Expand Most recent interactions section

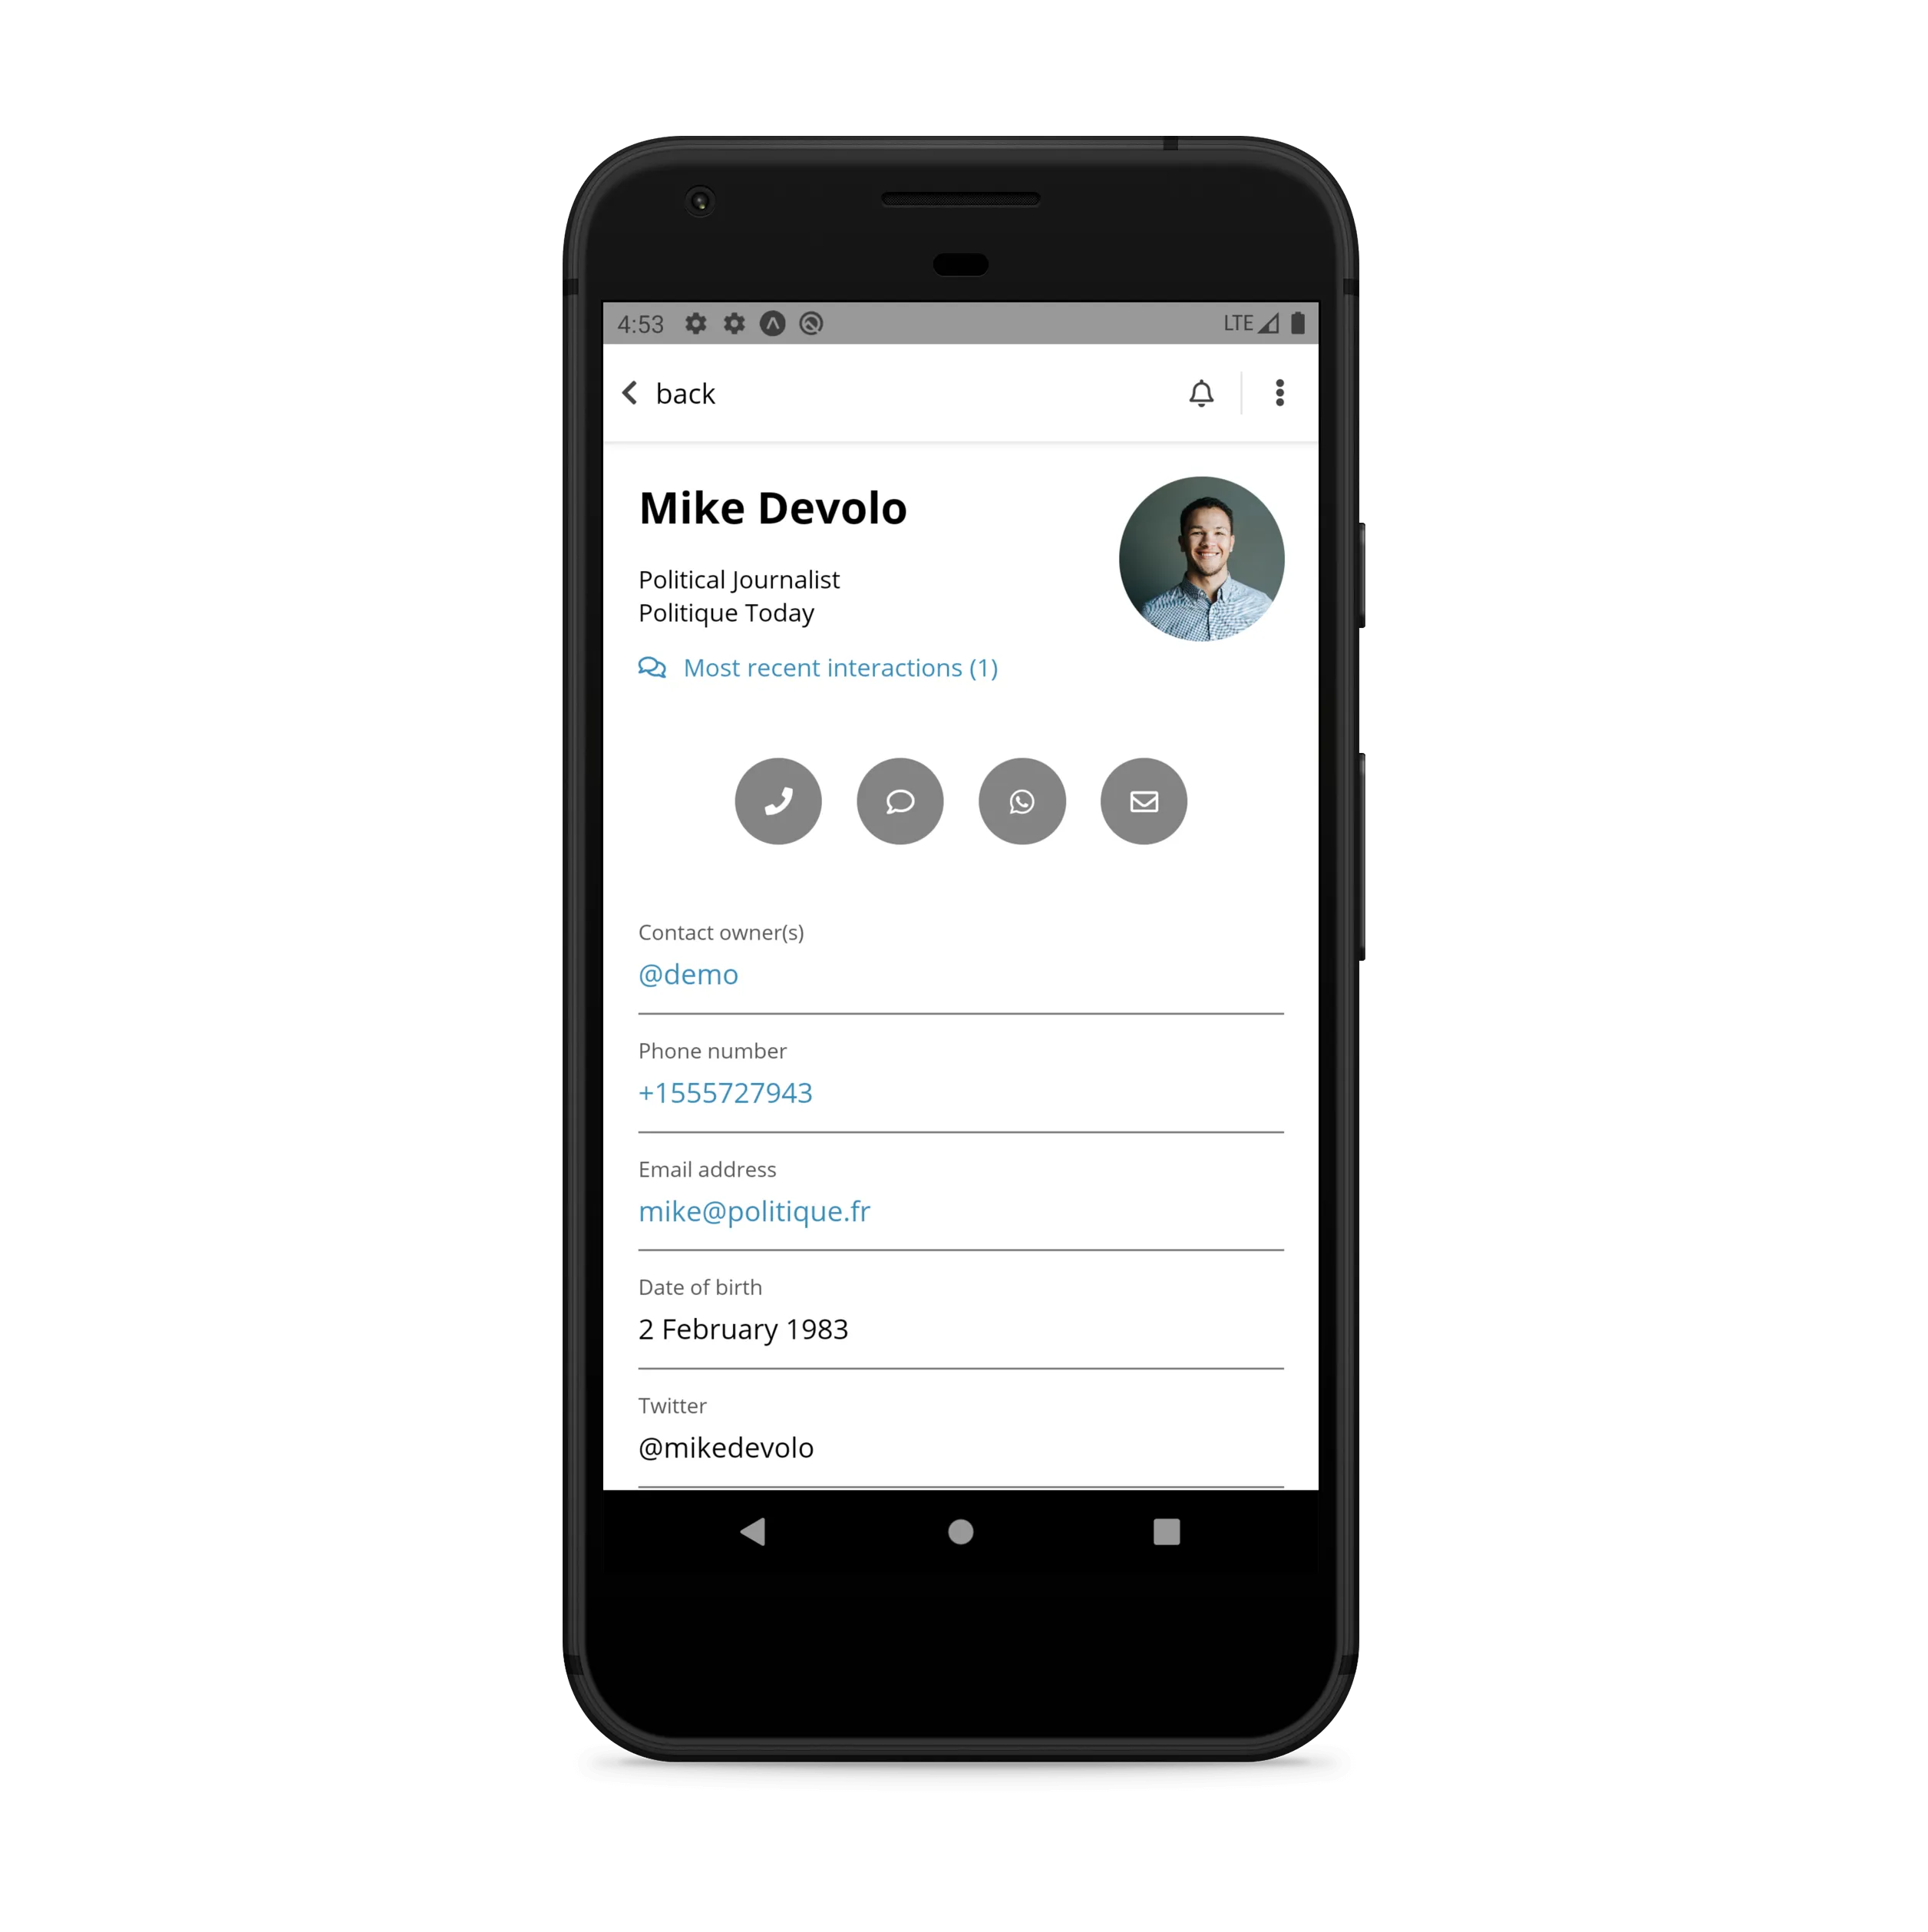pyautogui.click(x=840, y=668)
